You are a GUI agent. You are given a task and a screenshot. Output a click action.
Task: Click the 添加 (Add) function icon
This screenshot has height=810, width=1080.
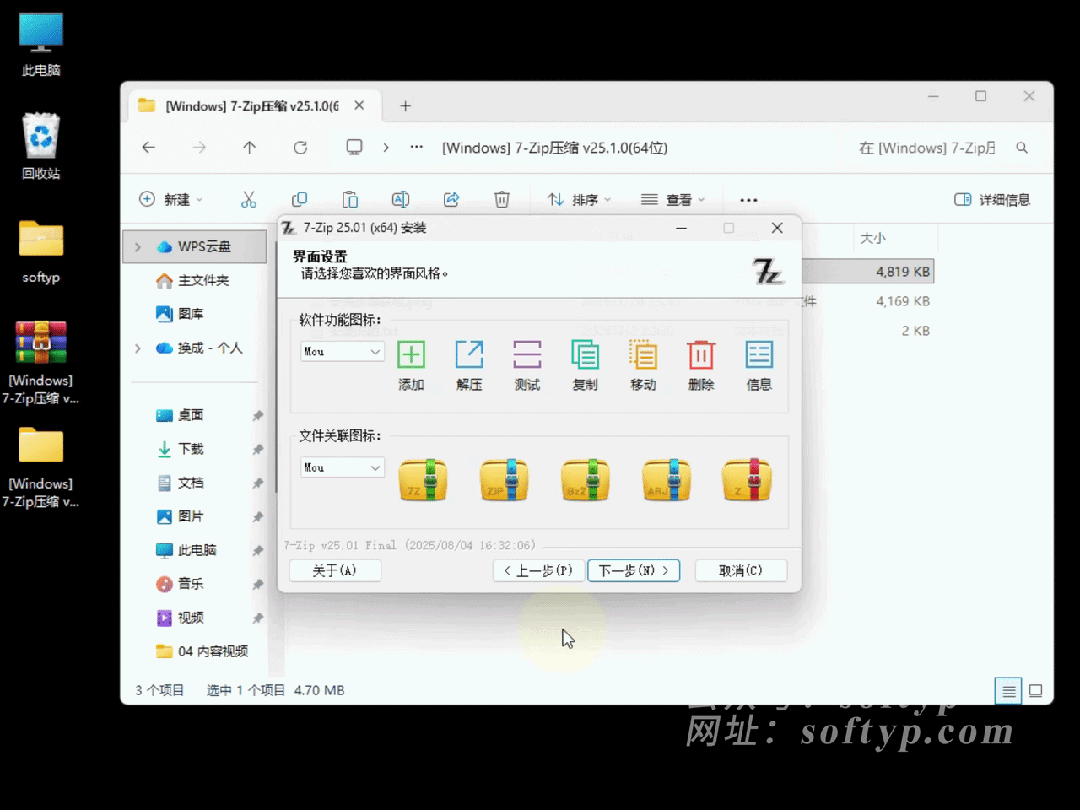pyautogui.click(x=411, y=355)
